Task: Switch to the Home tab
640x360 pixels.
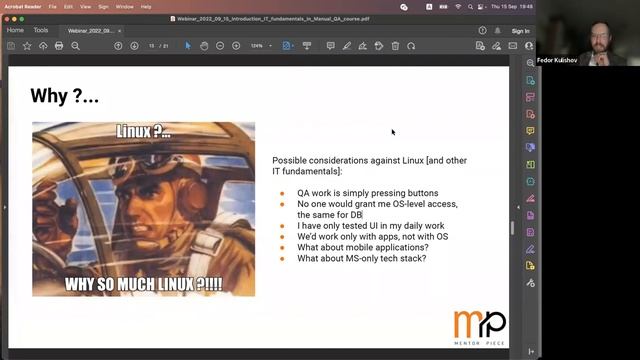Action: click(x=15, y=30)
